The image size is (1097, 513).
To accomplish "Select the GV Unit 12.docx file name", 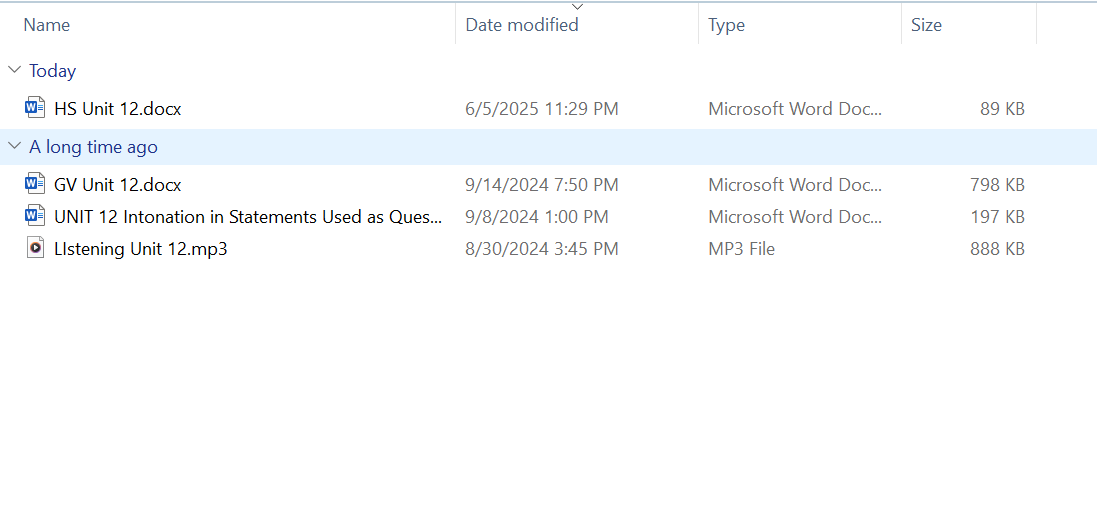I will click(x=118, y=184).
